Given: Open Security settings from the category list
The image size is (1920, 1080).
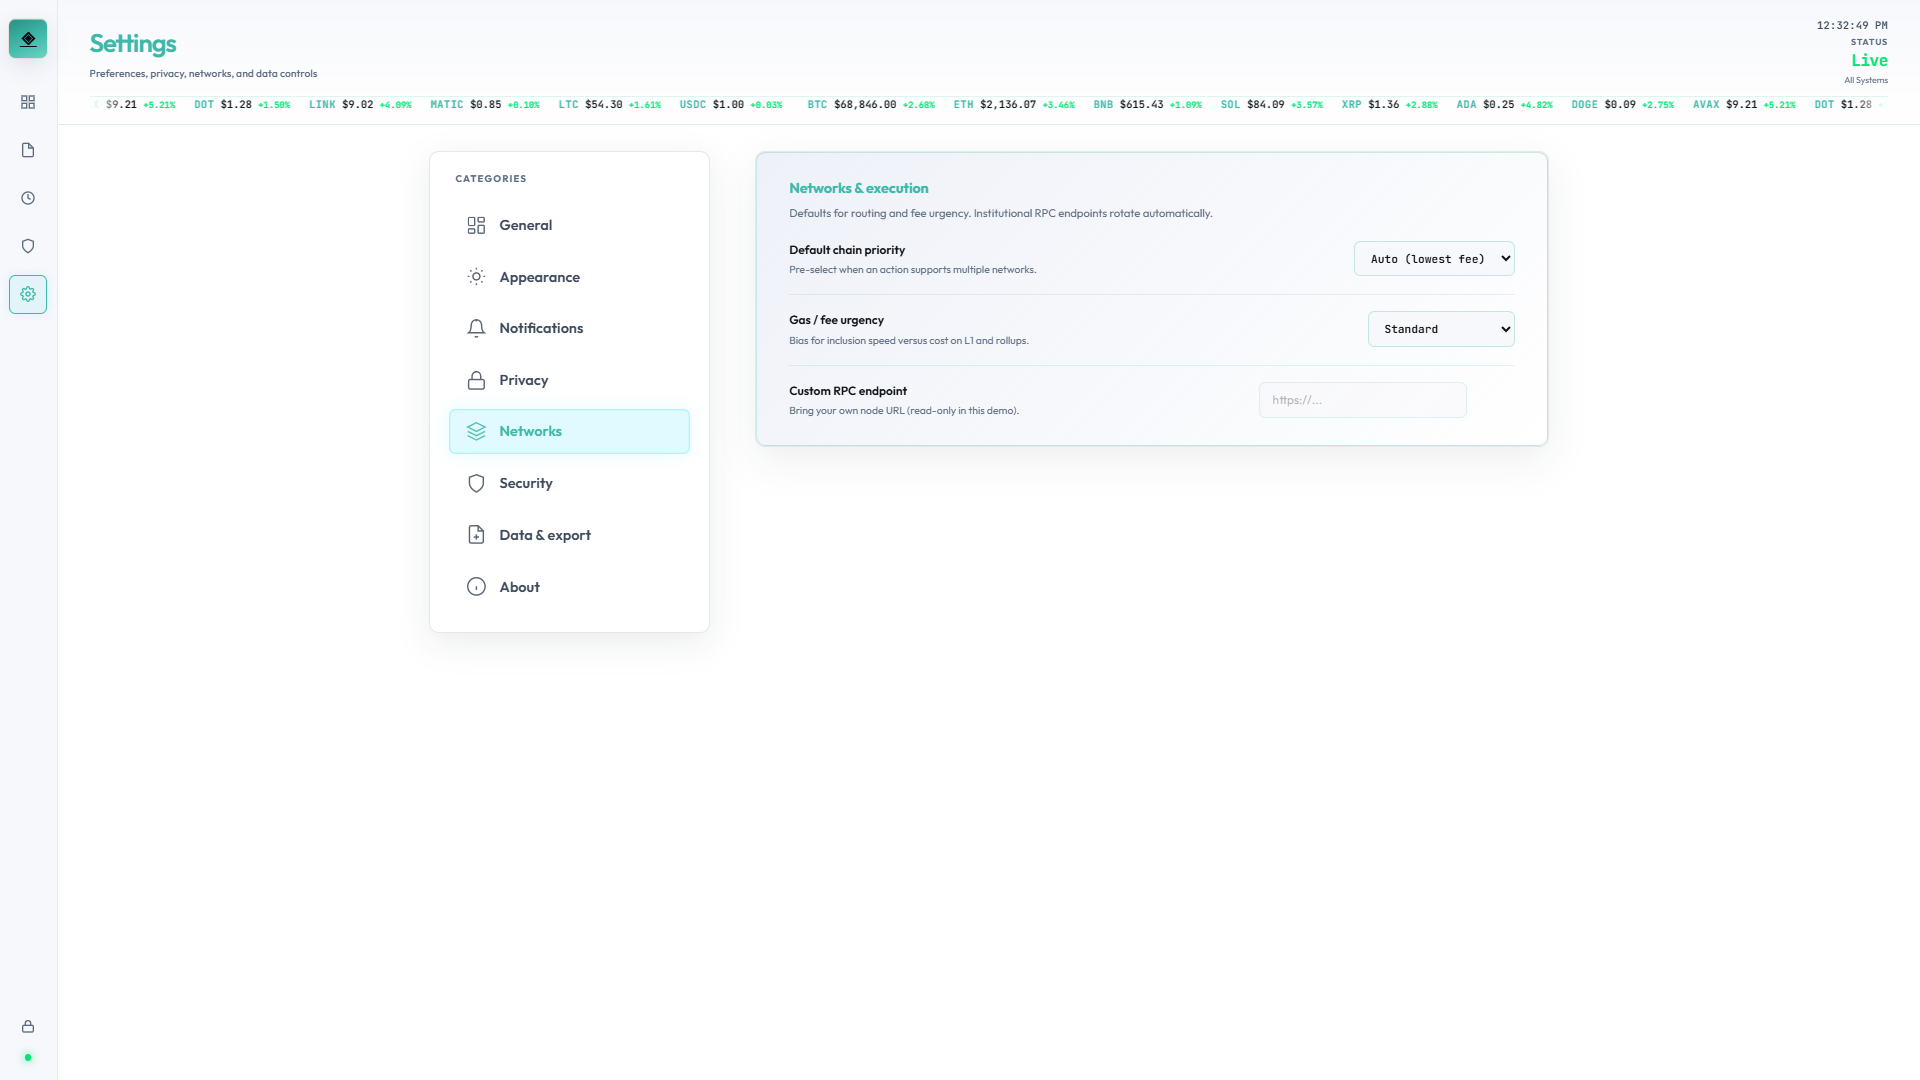Looking at the screenshot, I should tap(526, 483).
